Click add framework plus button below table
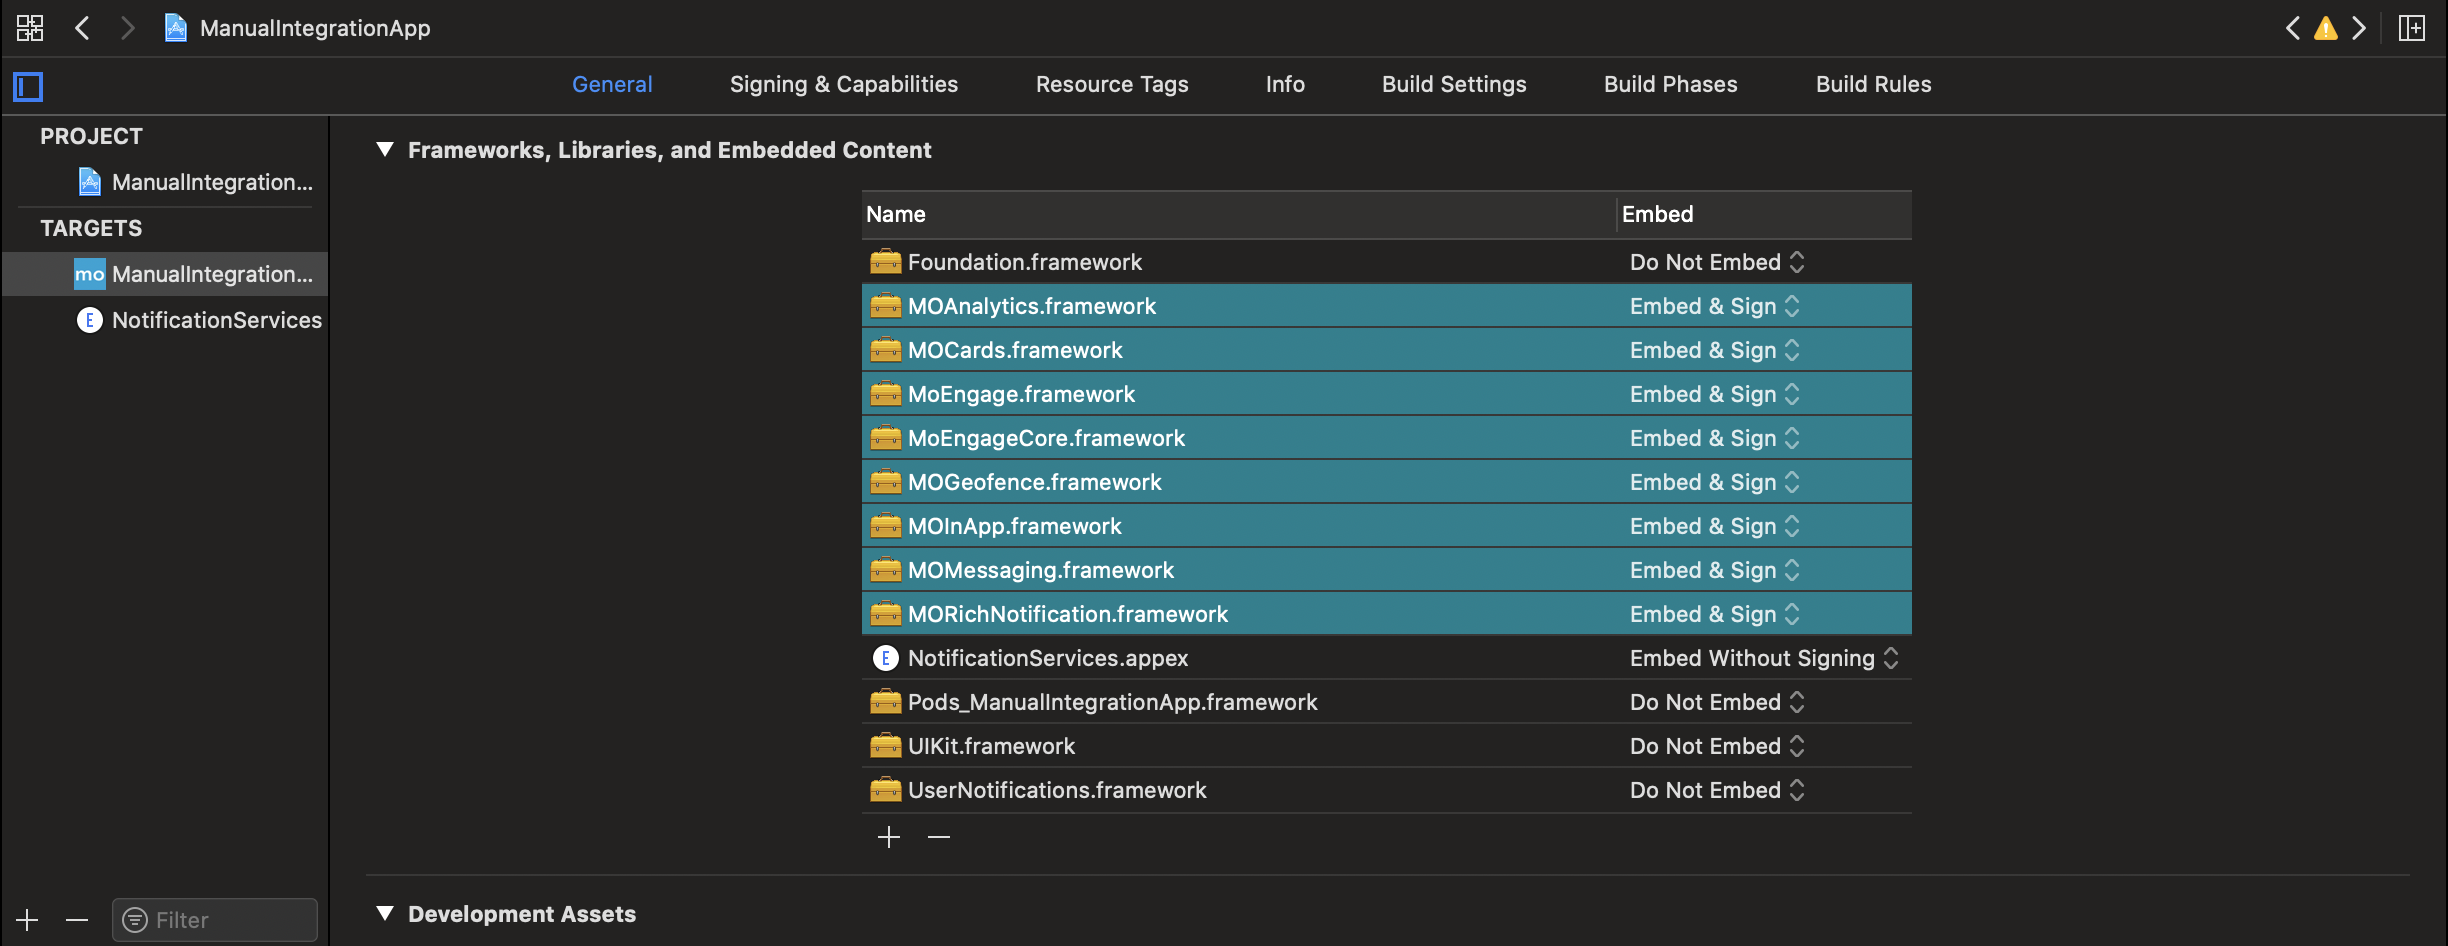This screenshot has height=946, width=2448. (888, 837)
